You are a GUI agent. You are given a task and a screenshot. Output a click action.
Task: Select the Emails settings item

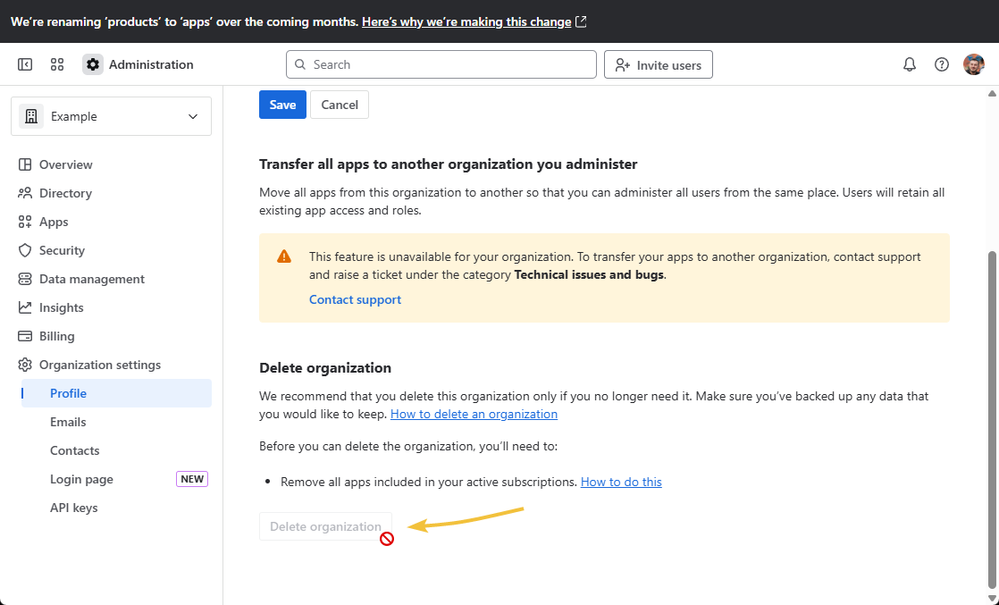[x=68, y=422]
